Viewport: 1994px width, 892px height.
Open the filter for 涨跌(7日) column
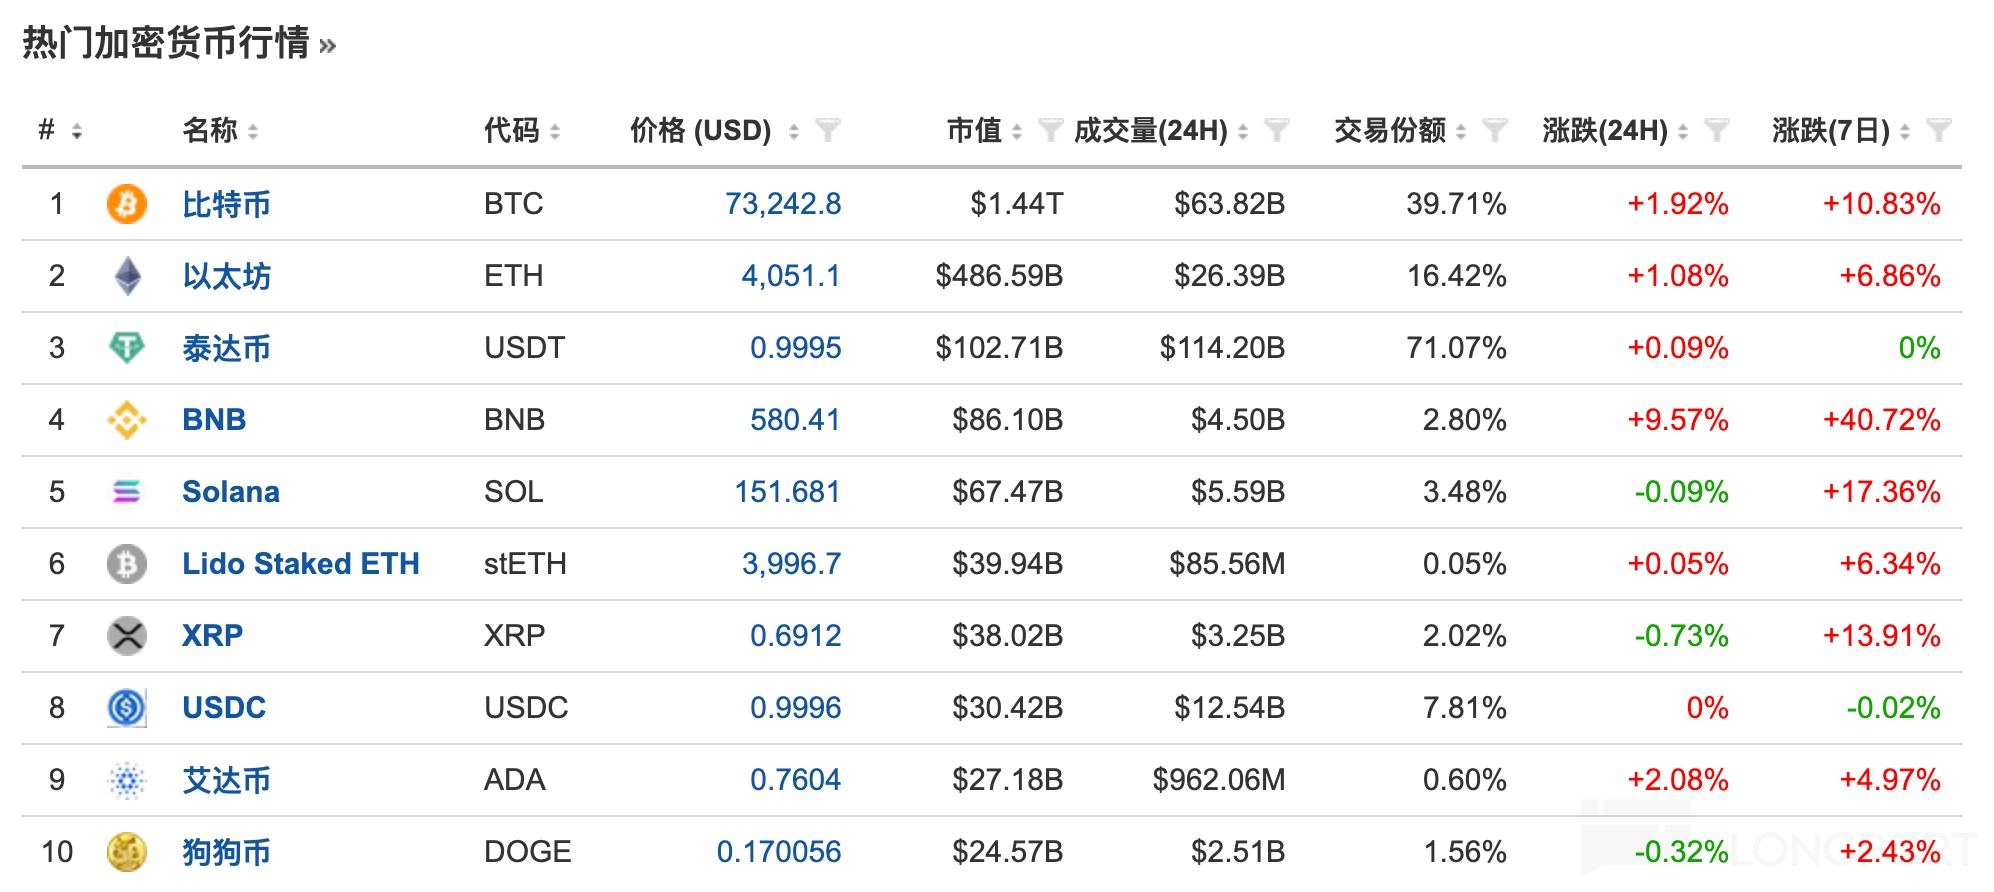[x=1938, y=130]
